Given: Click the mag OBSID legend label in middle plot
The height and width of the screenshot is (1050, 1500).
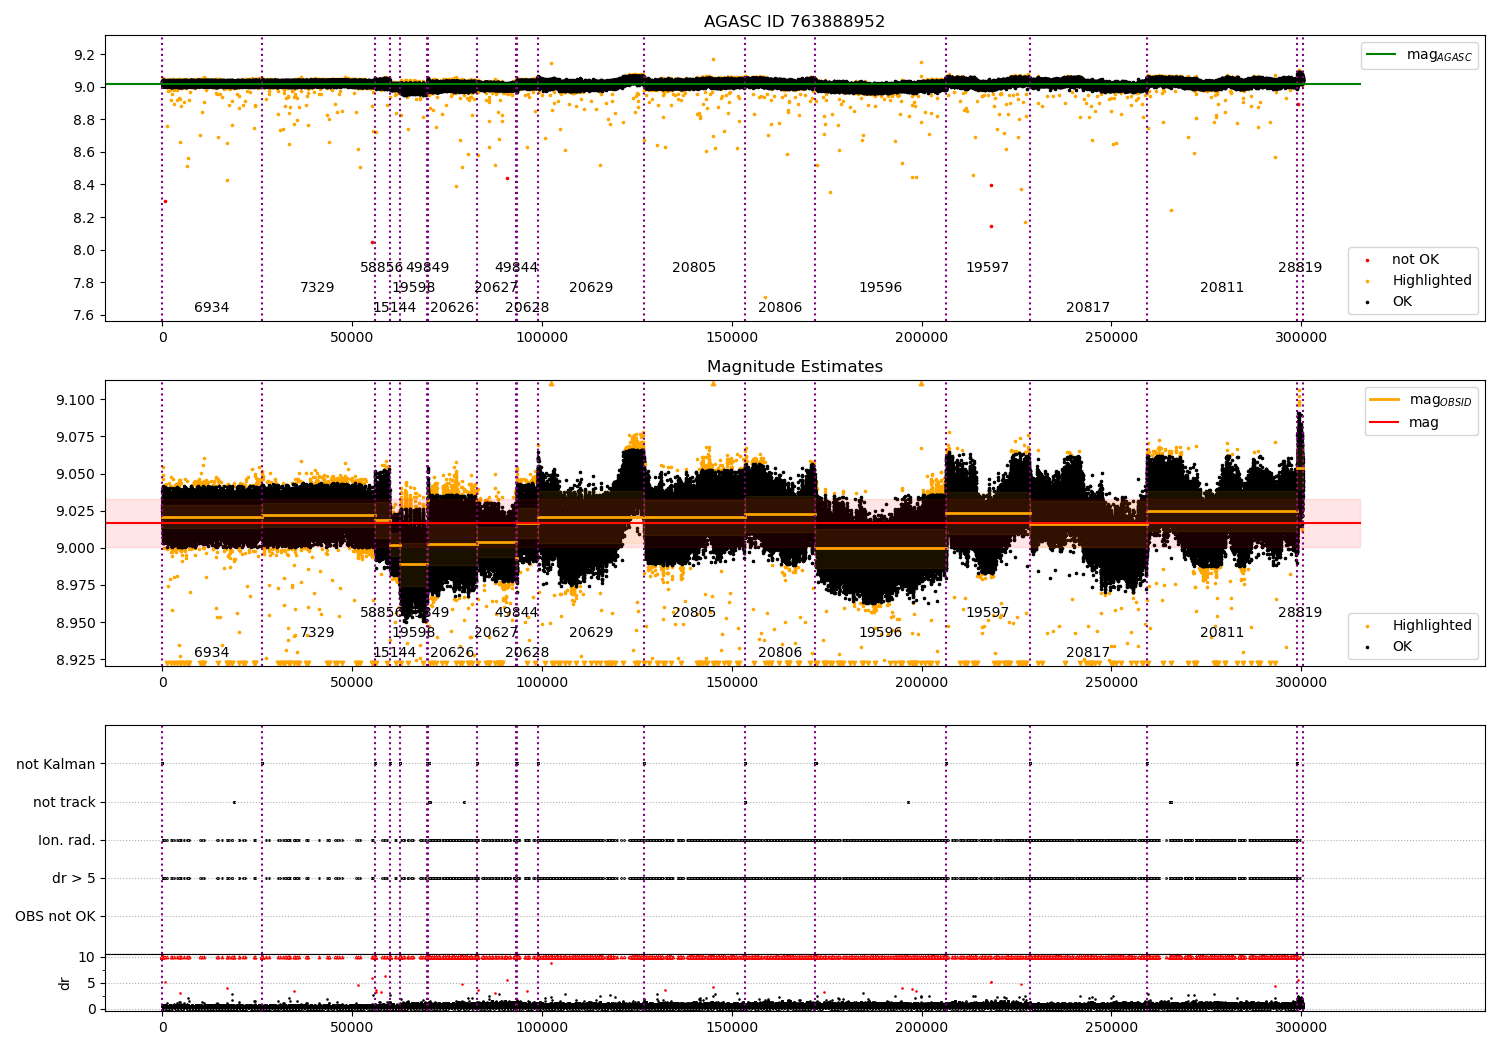Looking at the screenshot, I should point(1440,400).
